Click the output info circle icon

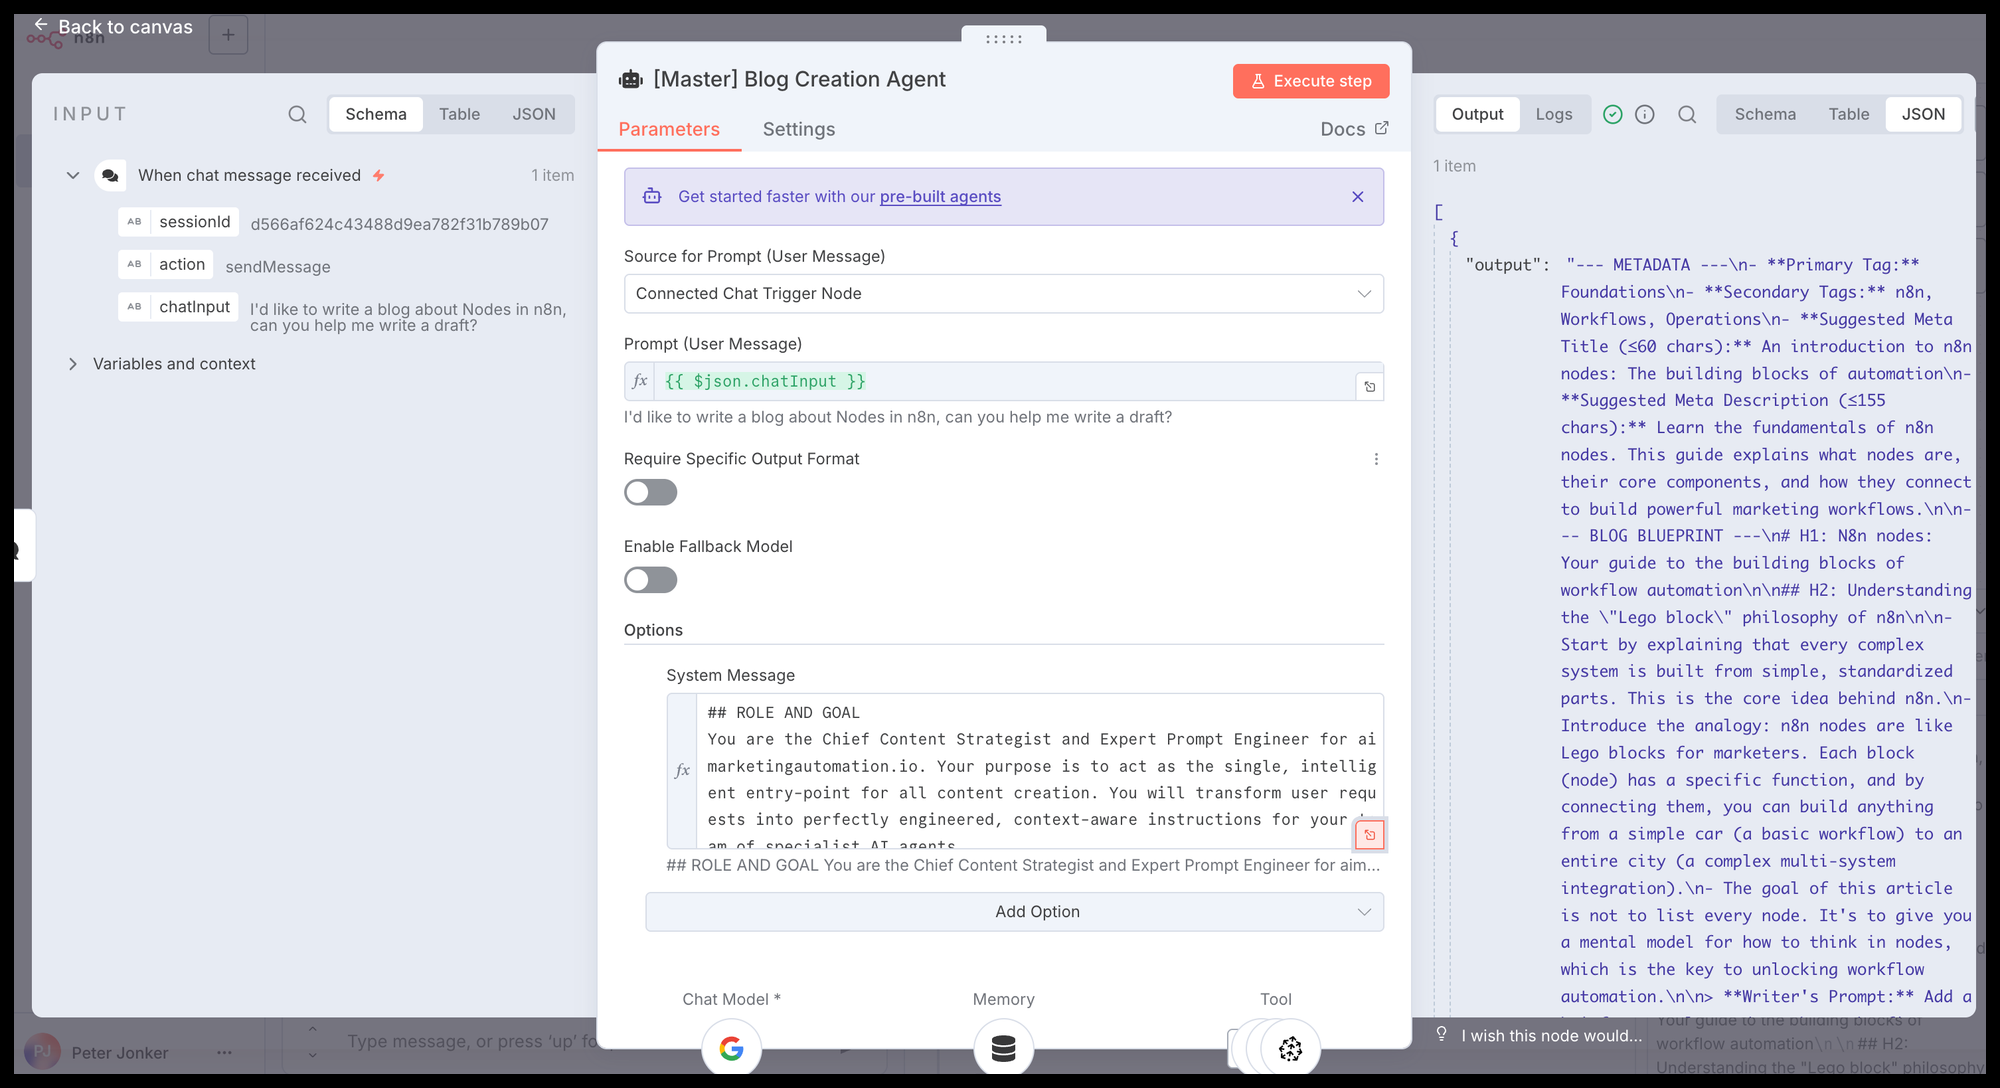[x=1645, y=114]
